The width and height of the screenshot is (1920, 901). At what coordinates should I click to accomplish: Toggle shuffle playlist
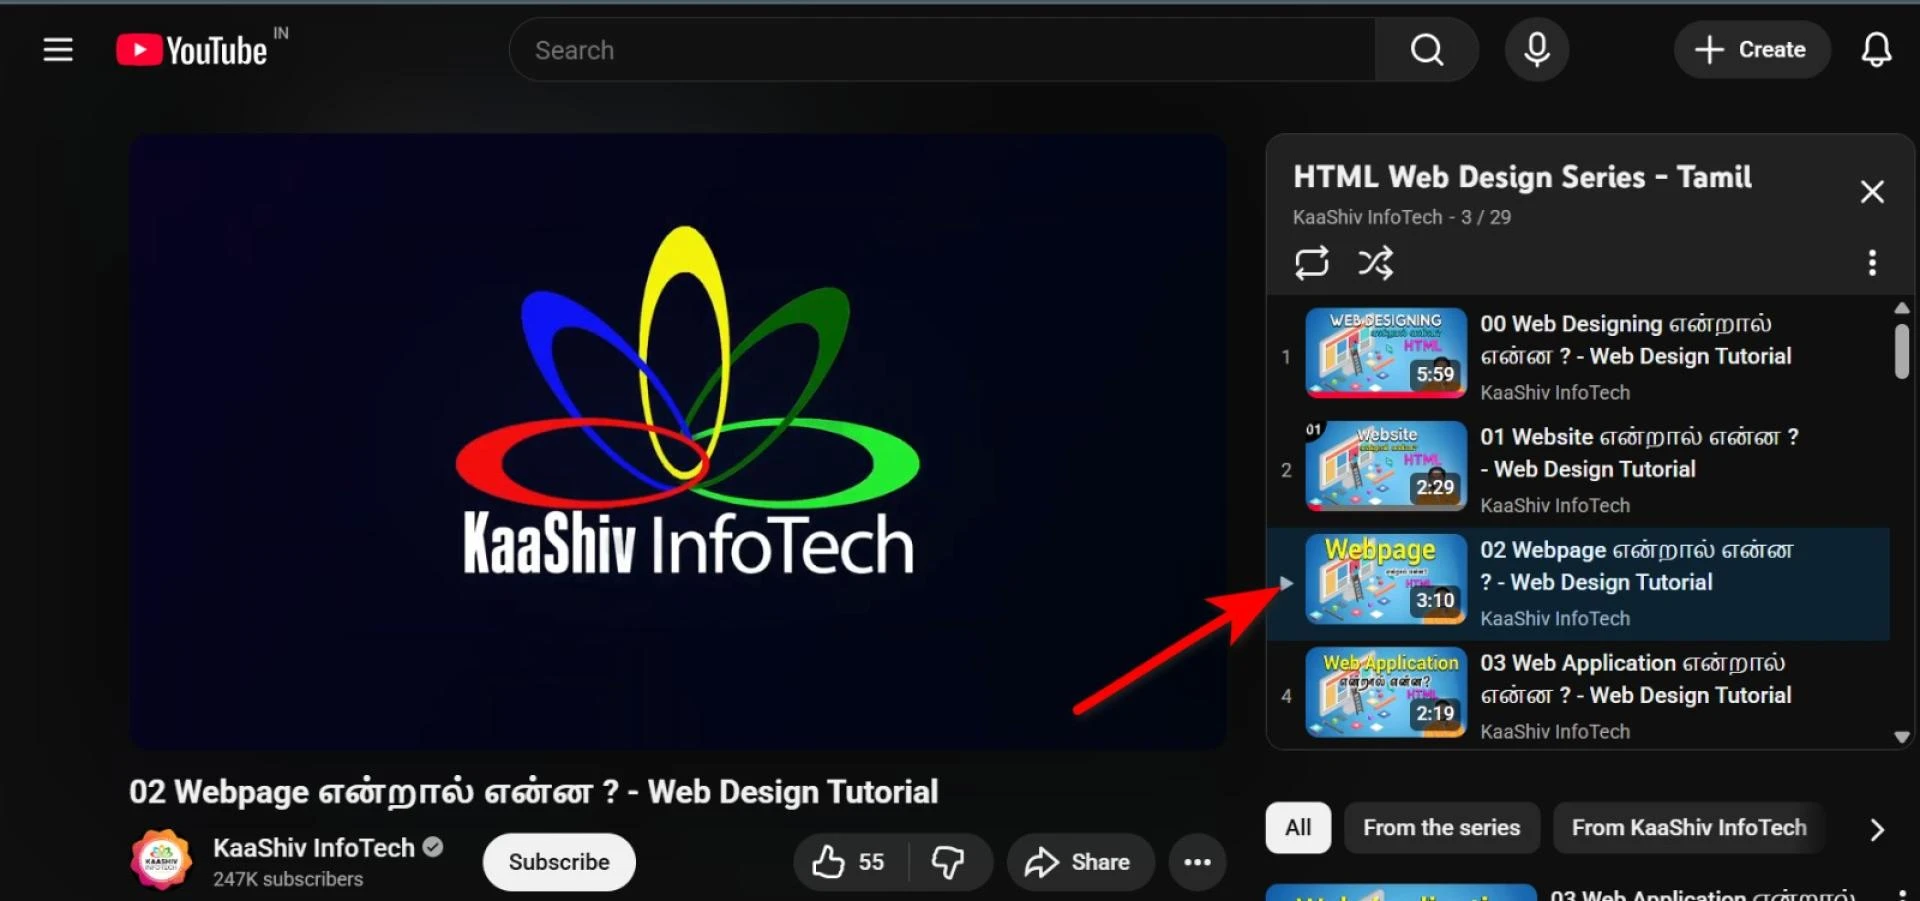point(1375,263)
